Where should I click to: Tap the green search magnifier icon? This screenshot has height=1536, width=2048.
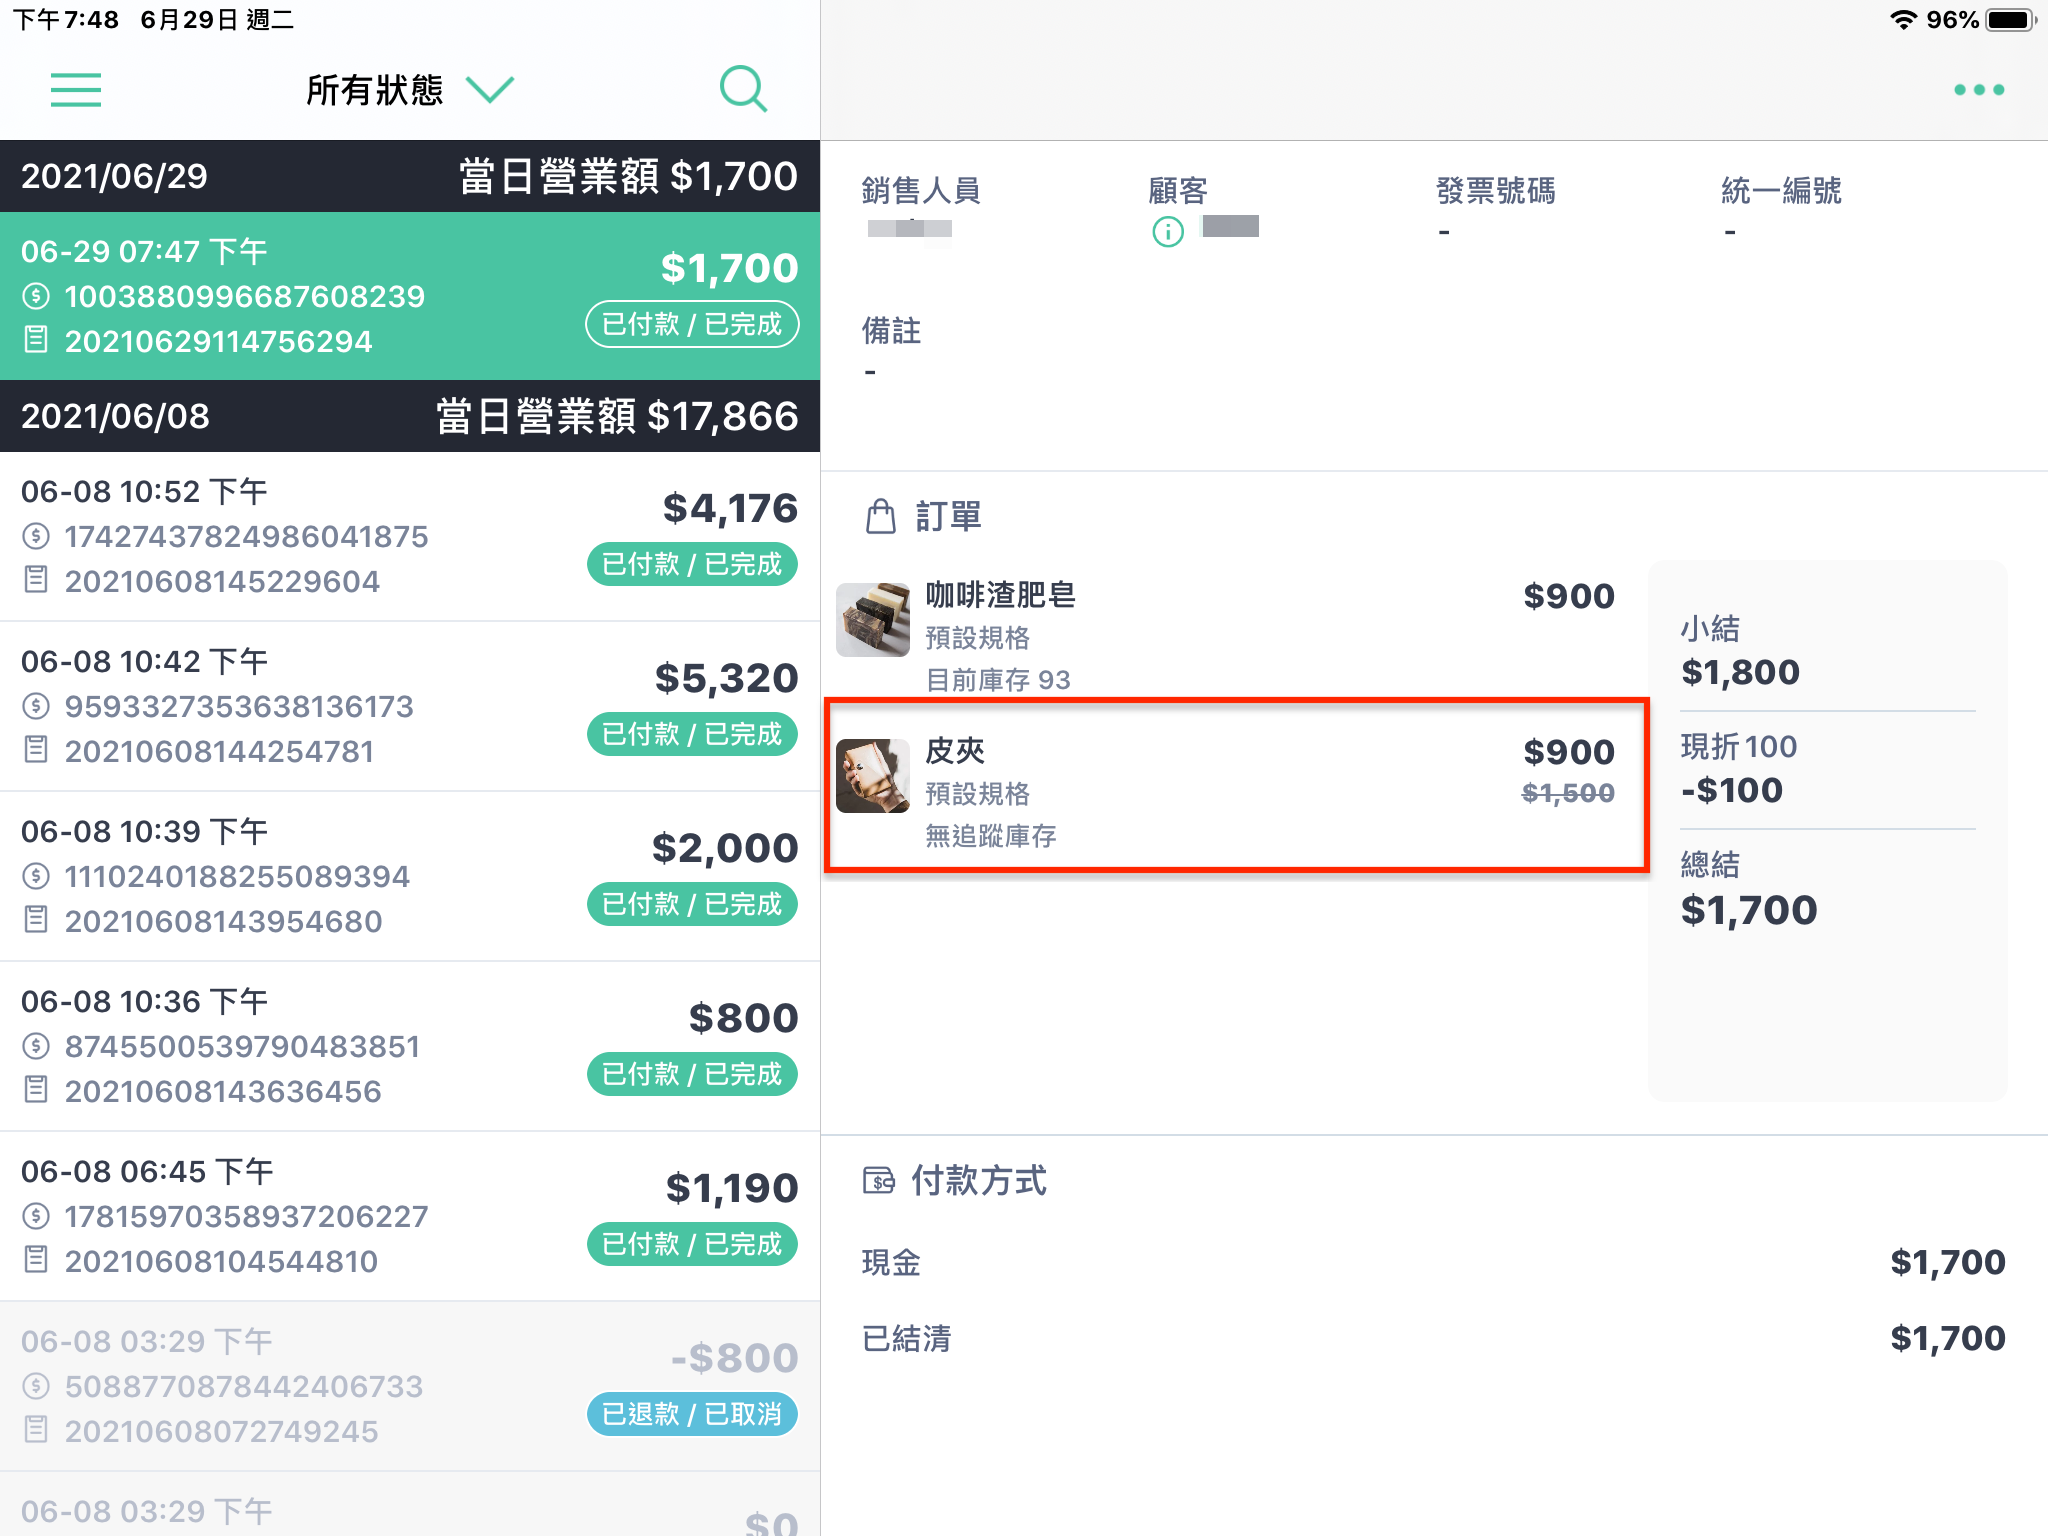coord(743,90)
